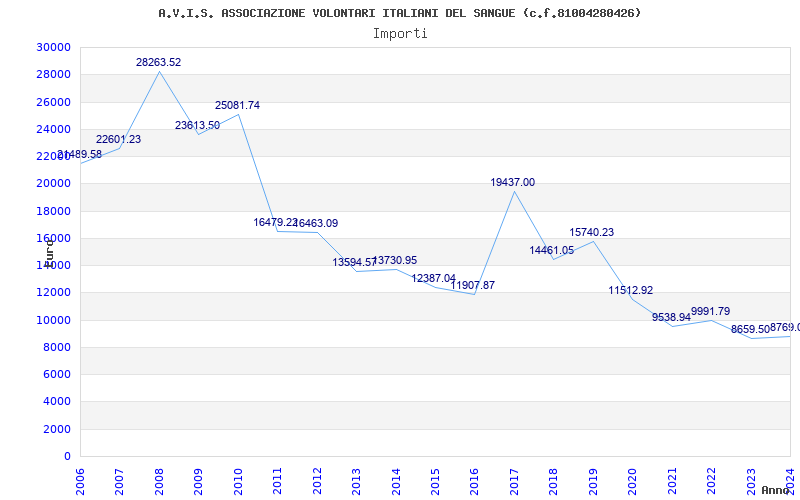Click the 18000 y-axis tick label
This screenshot has height=500, width=800.
coord(54,211)
